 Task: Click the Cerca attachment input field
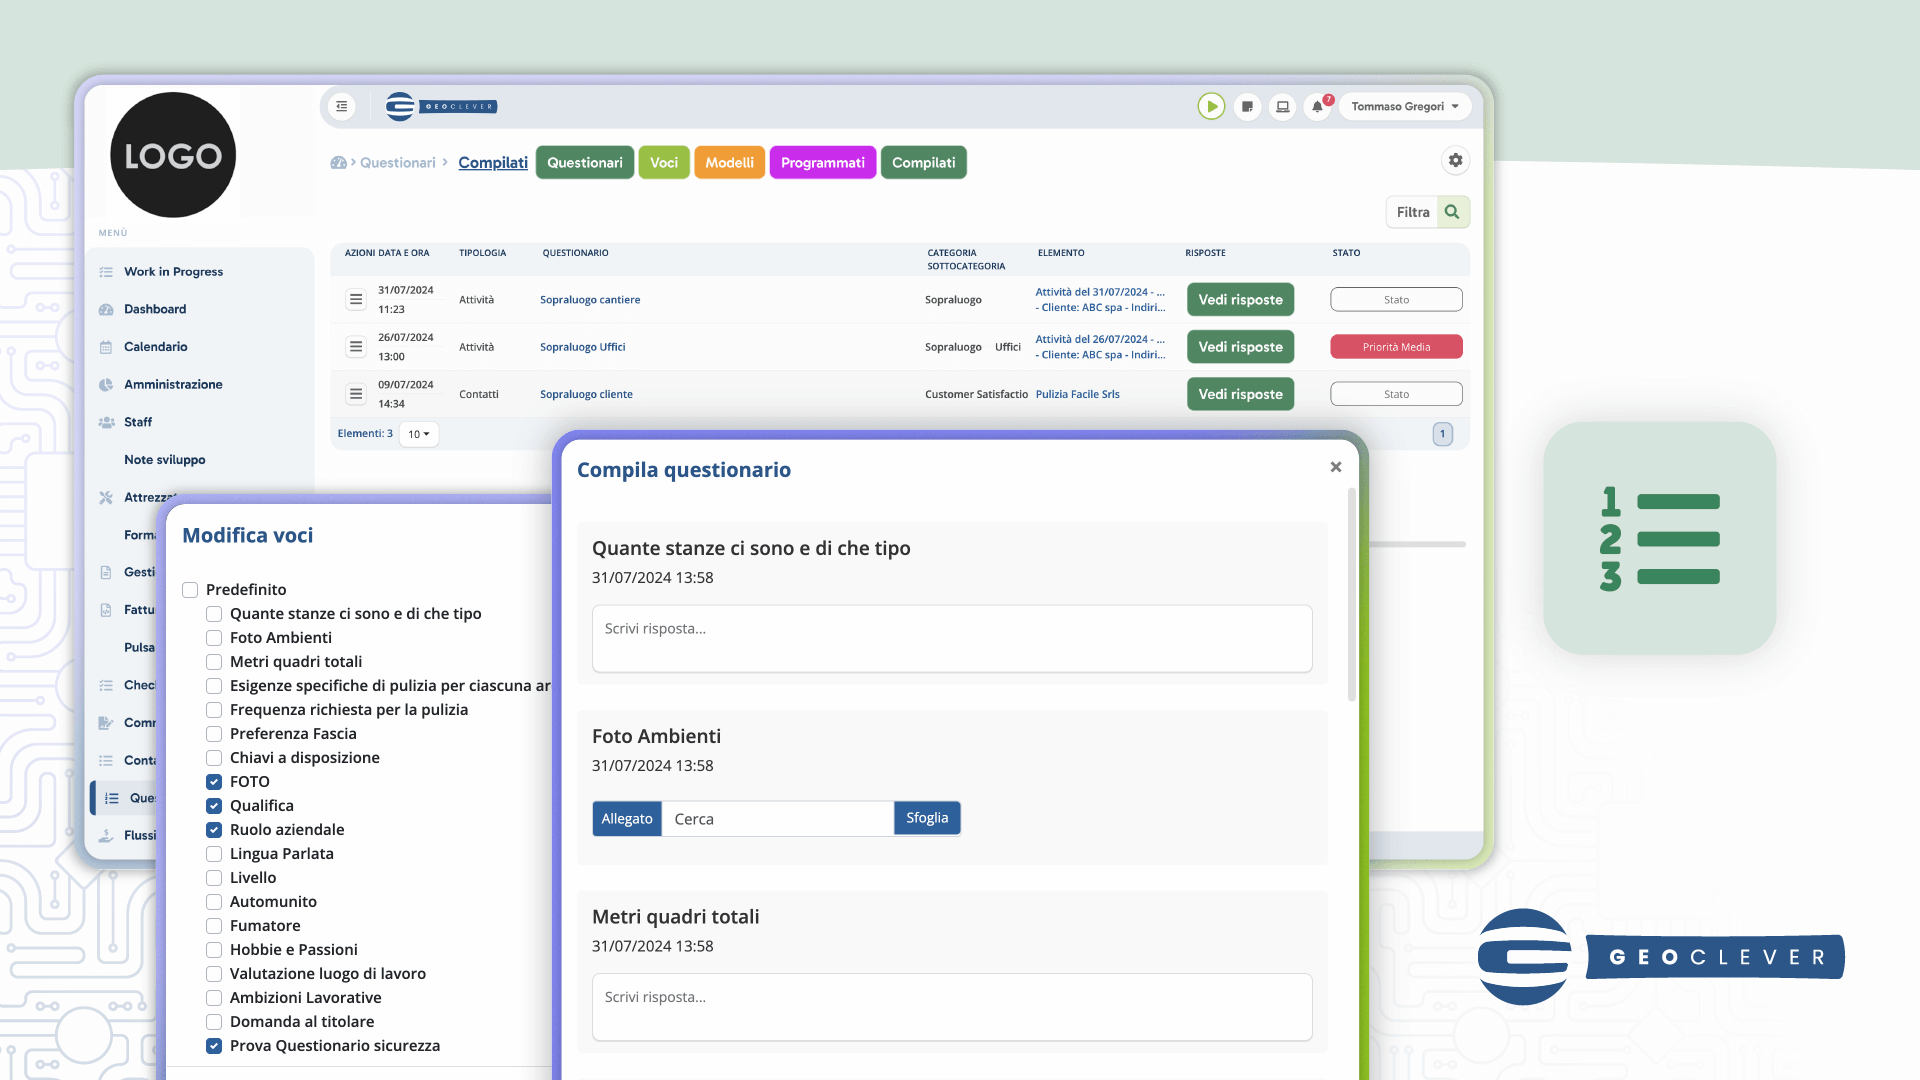click(x=777, y=818)
